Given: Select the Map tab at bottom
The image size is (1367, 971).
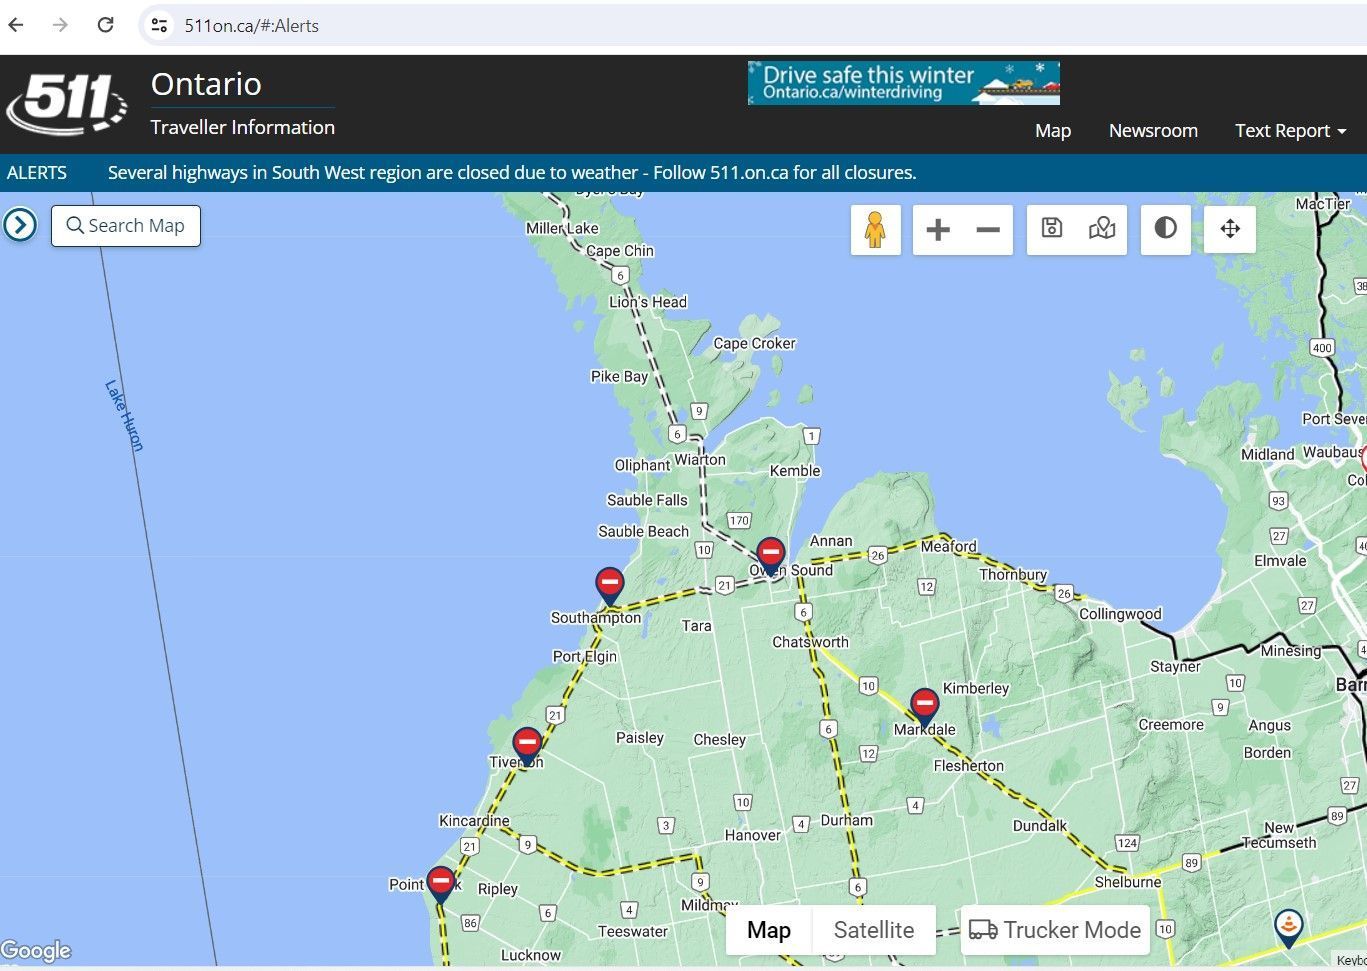Looking at the screenshot, I should point(768,930).
